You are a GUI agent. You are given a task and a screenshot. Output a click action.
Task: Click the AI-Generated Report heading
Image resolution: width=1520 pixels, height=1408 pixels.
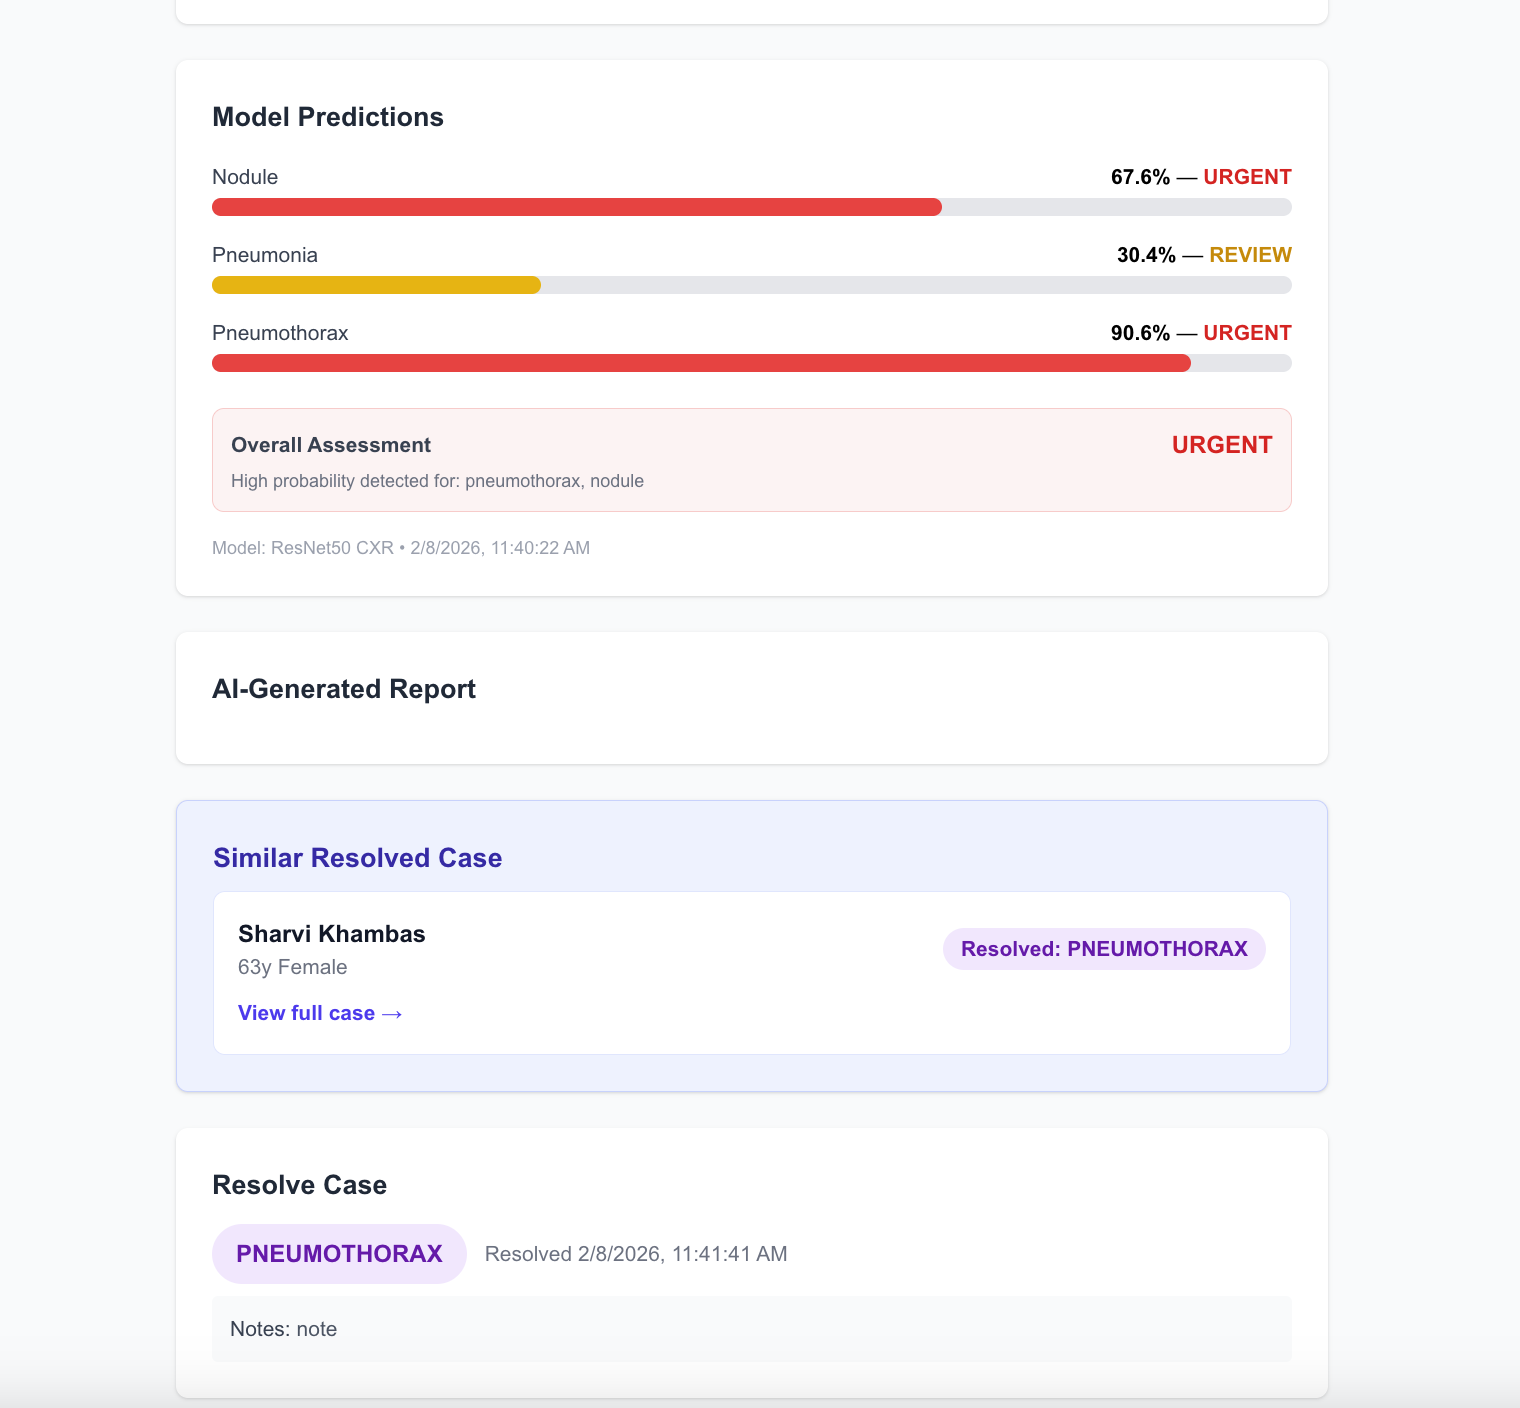click(344, 689)
